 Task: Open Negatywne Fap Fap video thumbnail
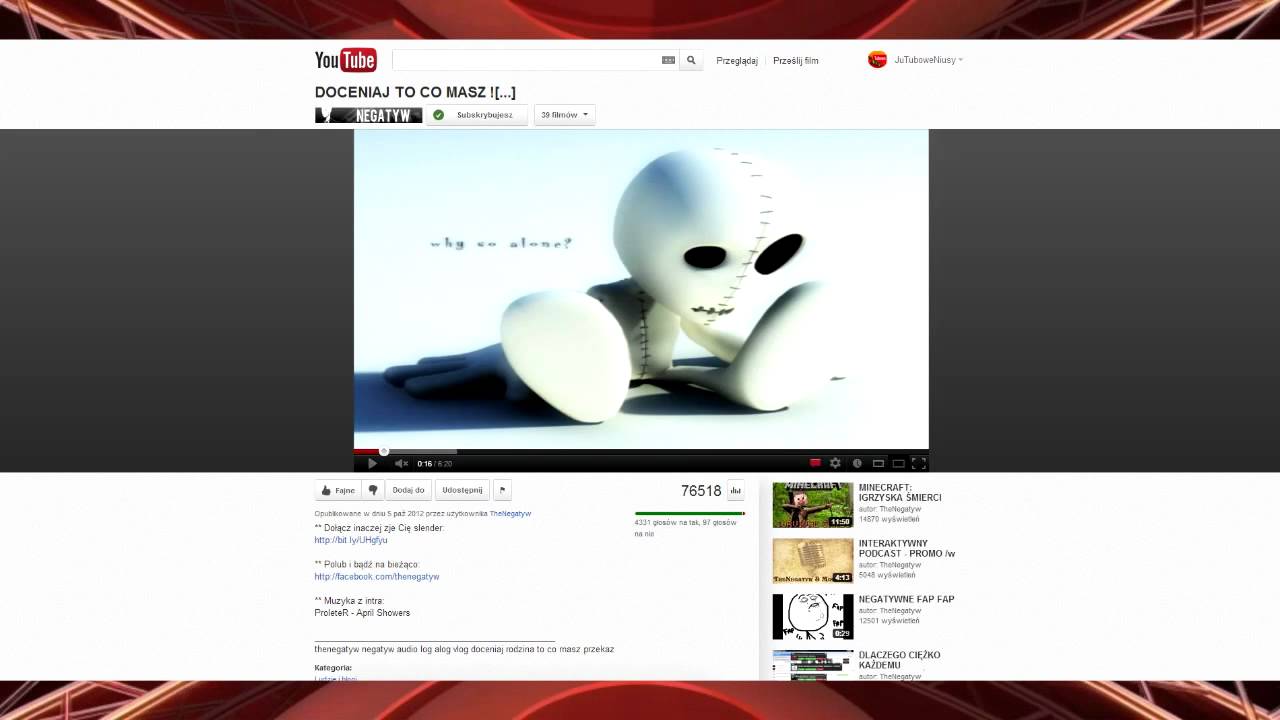point(813,617)
